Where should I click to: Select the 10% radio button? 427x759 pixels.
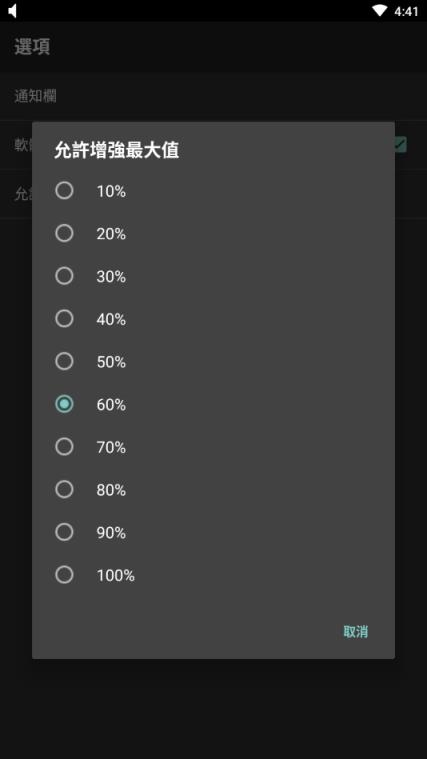point(64,191)
